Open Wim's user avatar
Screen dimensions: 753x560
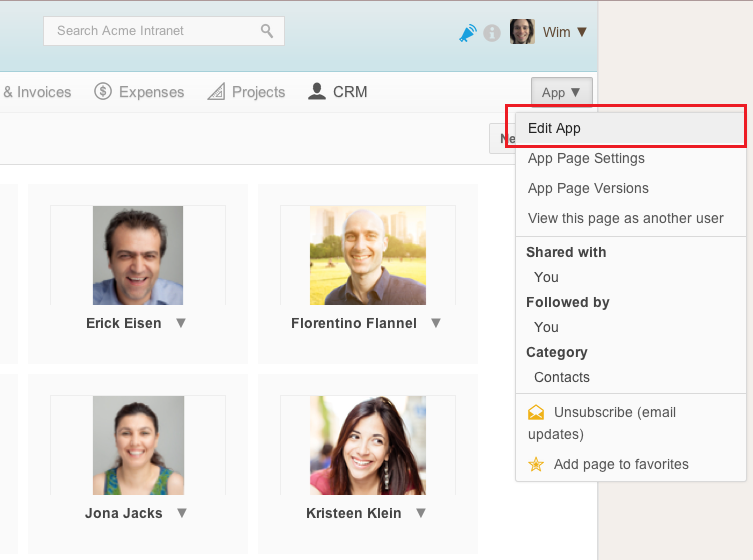tap(522, 32)
